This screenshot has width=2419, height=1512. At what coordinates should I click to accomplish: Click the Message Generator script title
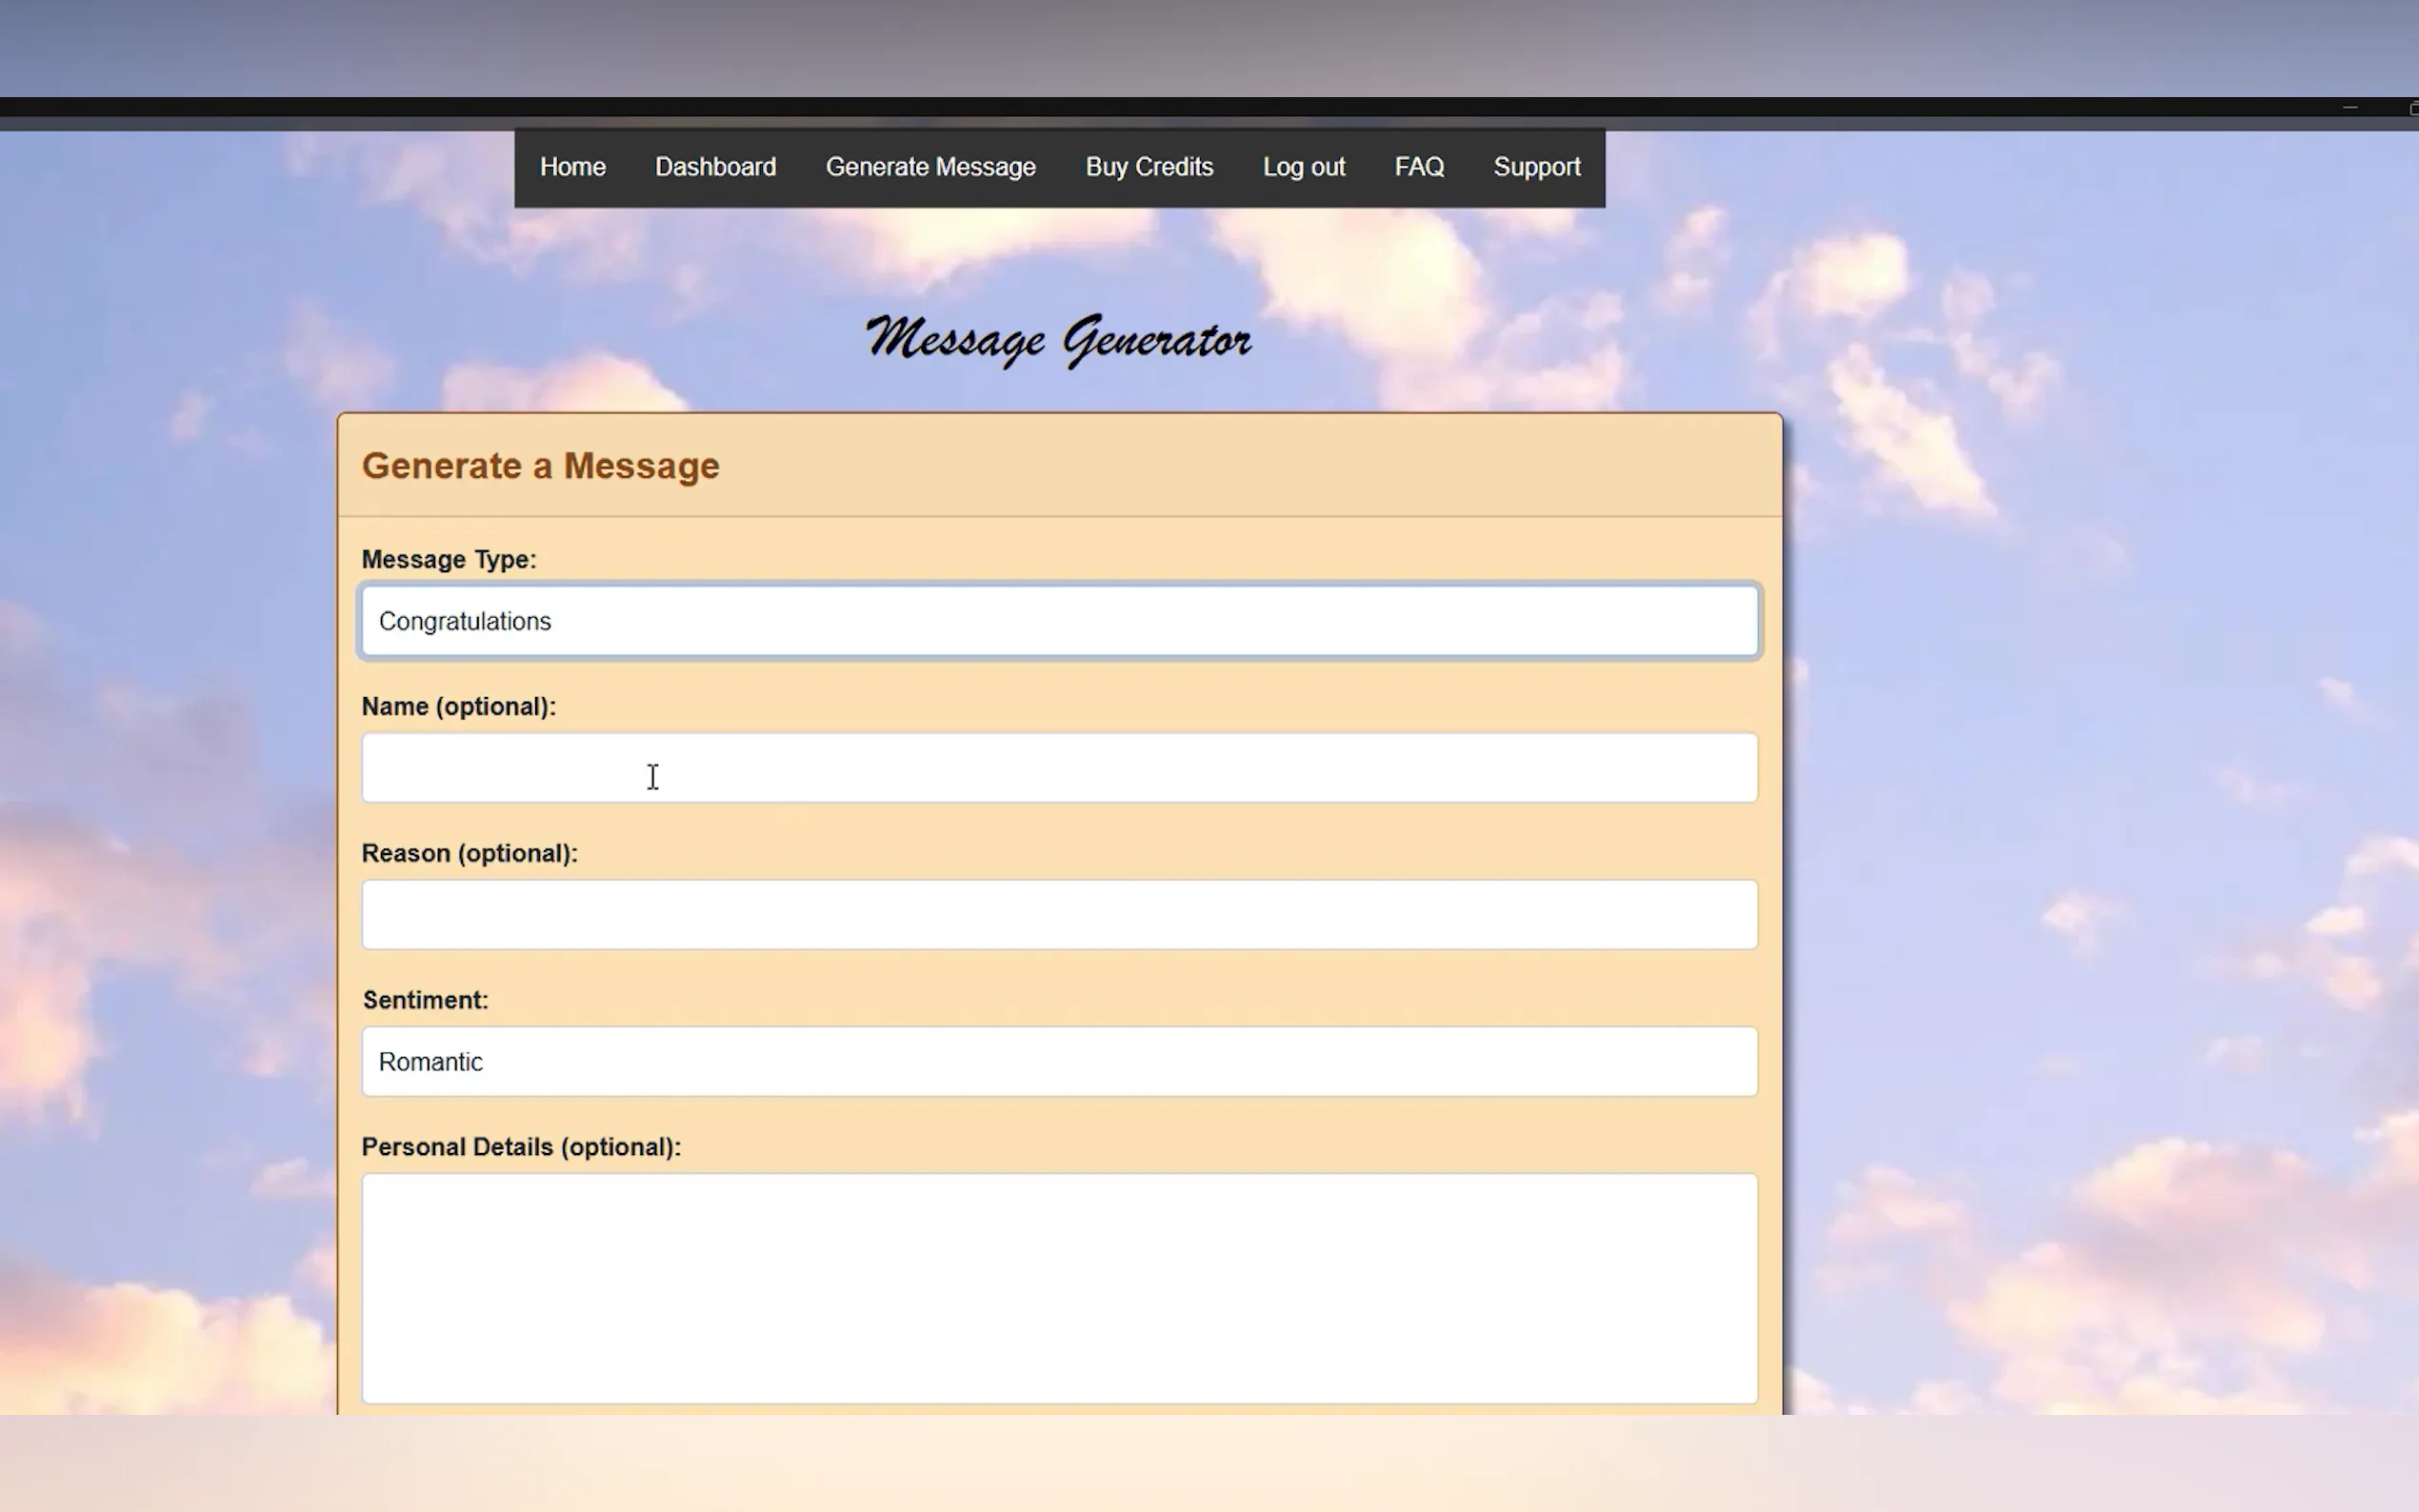tap(1058, 340)
